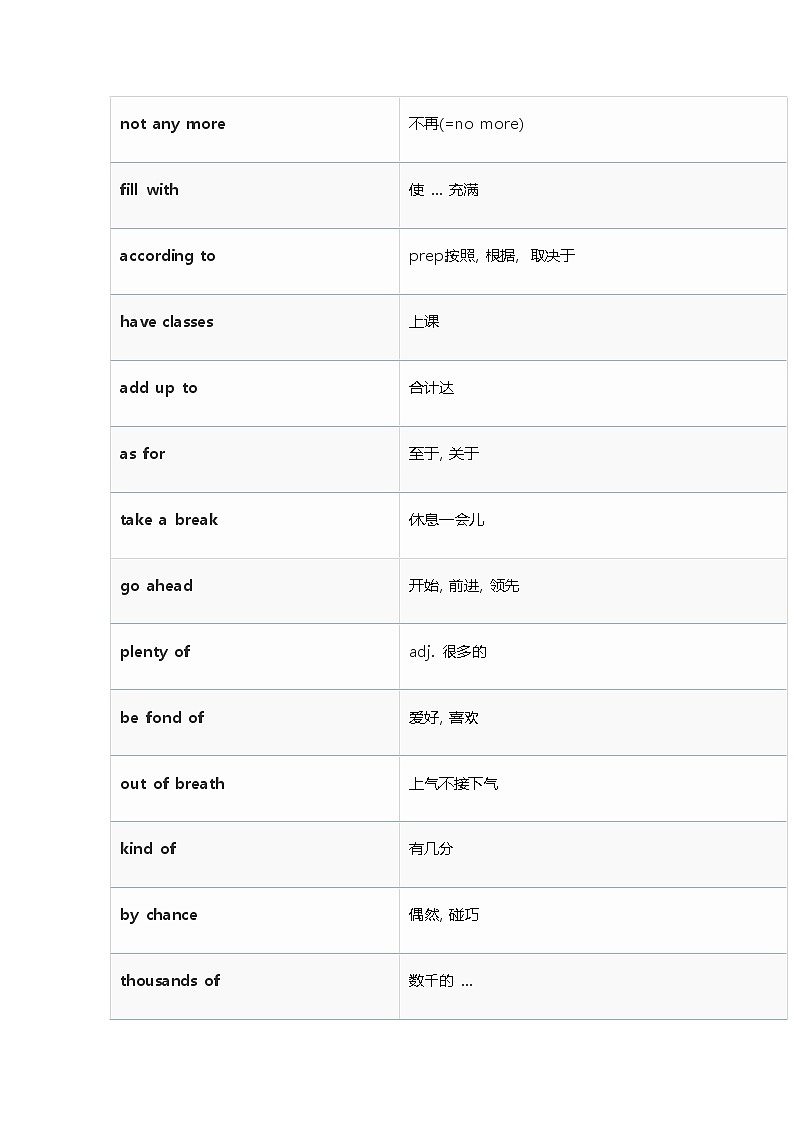Click the "by chance" entry
The width and height of the screenshot is (794, 1123).
point(158,915)
